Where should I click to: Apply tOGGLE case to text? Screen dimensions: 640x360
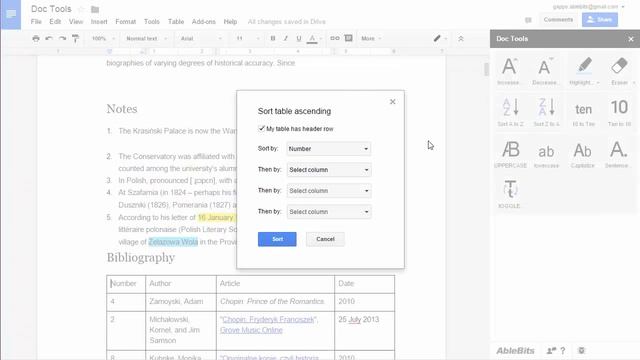[510, 193]
